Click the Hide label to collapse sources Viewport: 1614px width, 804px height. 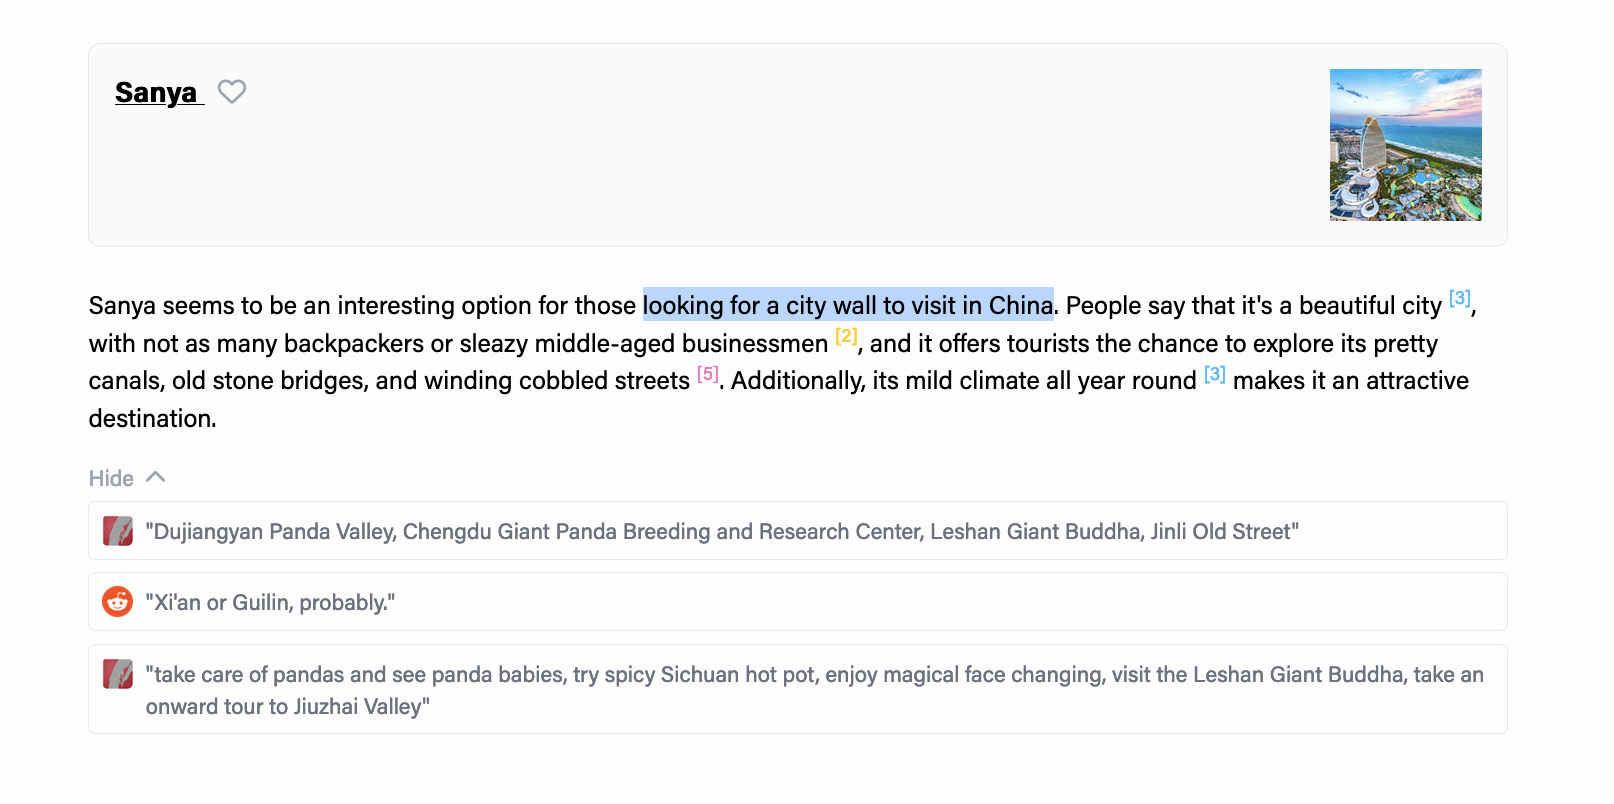tap(111, 479)
